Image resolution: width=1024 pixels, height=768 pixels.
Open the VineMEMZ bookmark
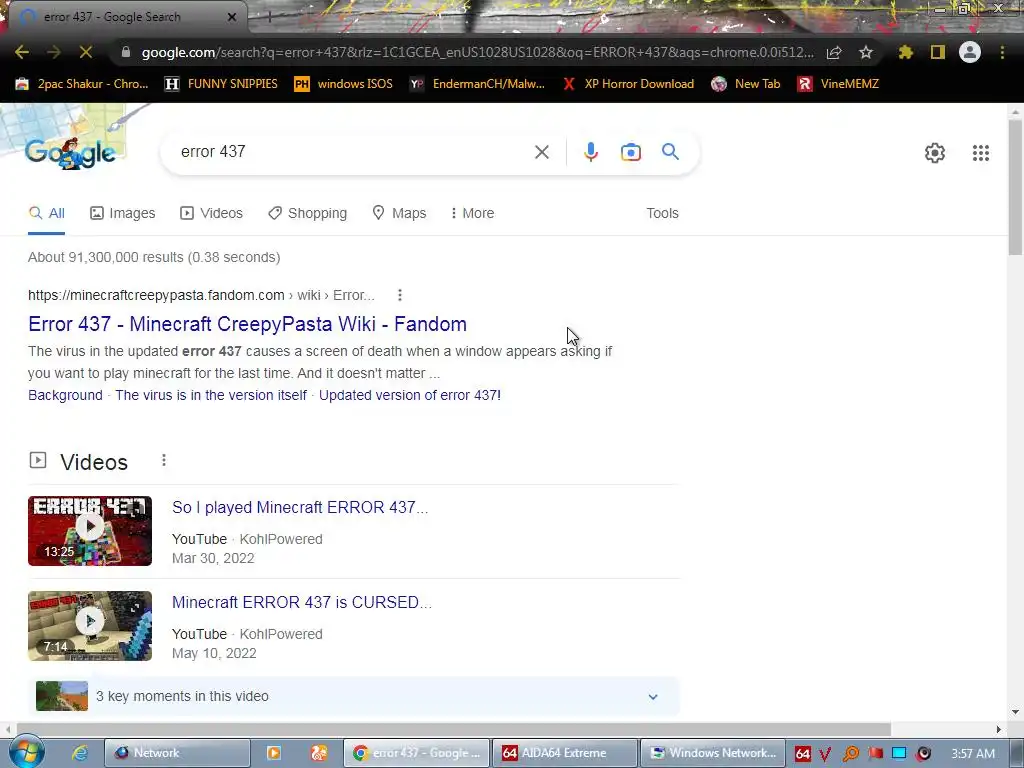[x=838, y=84]
